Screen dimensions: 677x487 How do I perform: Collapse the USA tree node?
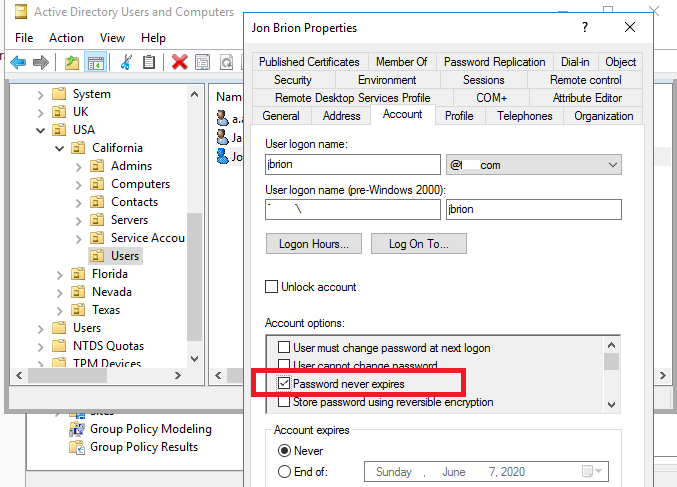pyautogui.click(x=41, y=130)
